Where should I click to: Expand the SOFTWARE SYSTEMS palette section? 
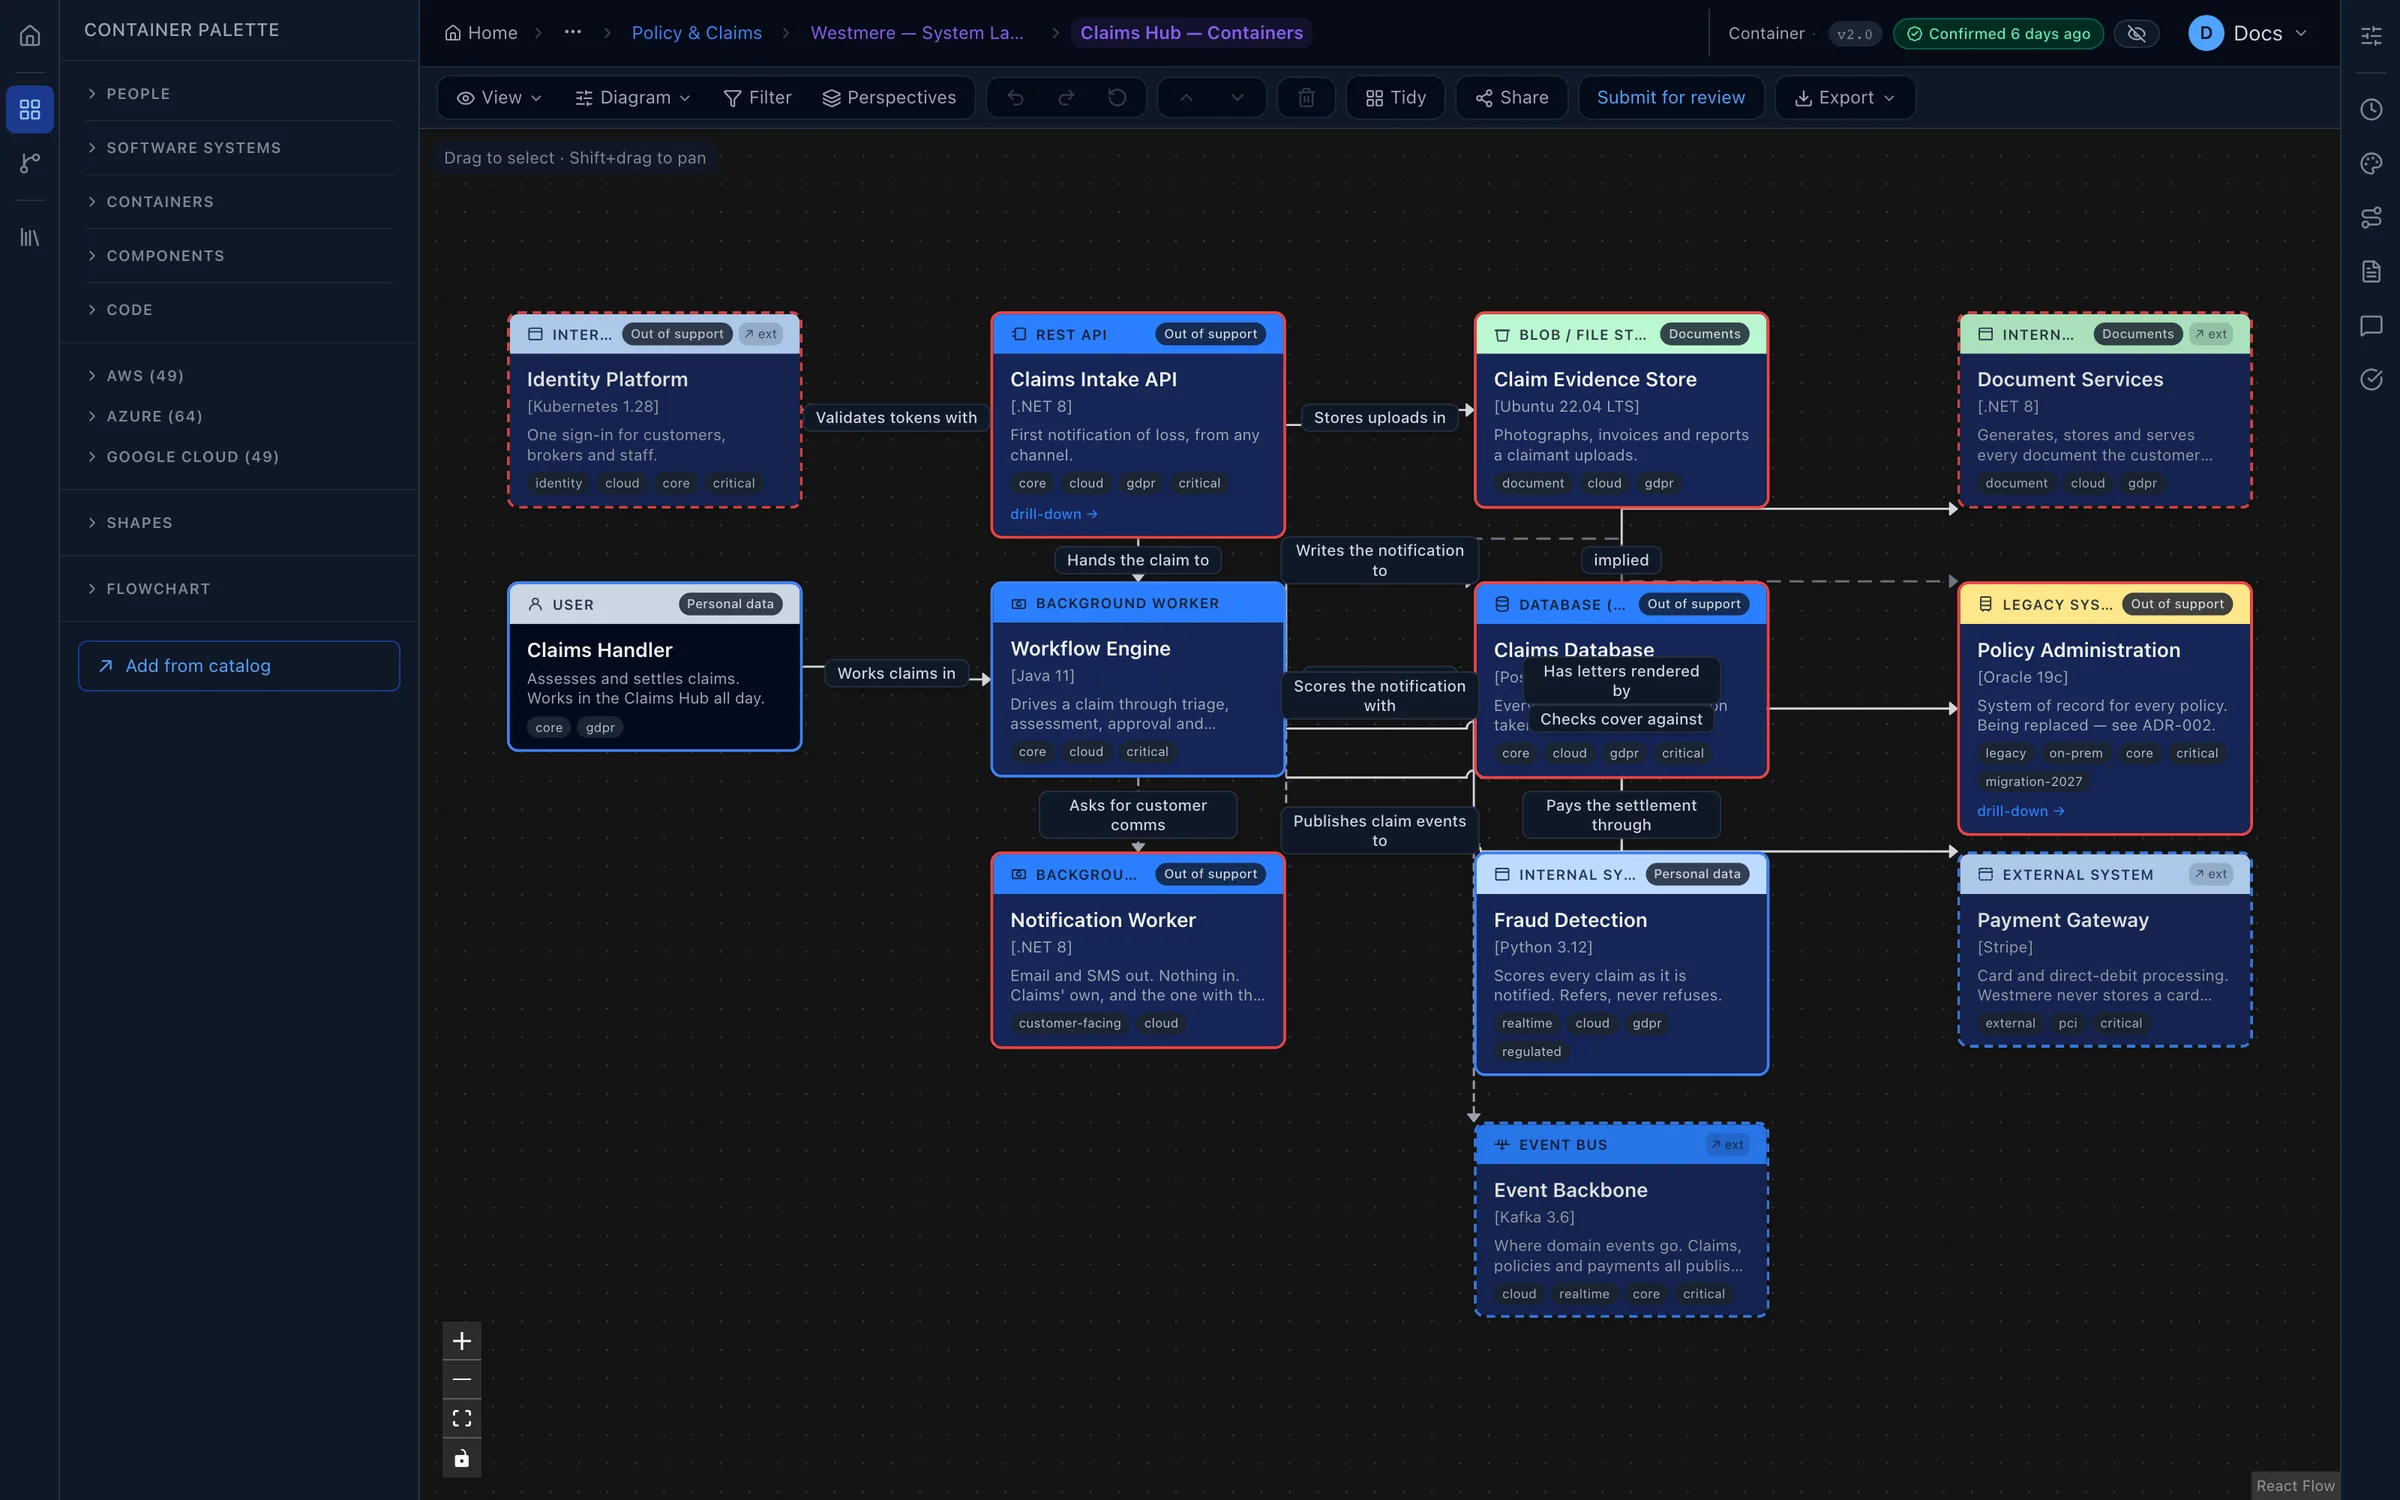point(239,148)
